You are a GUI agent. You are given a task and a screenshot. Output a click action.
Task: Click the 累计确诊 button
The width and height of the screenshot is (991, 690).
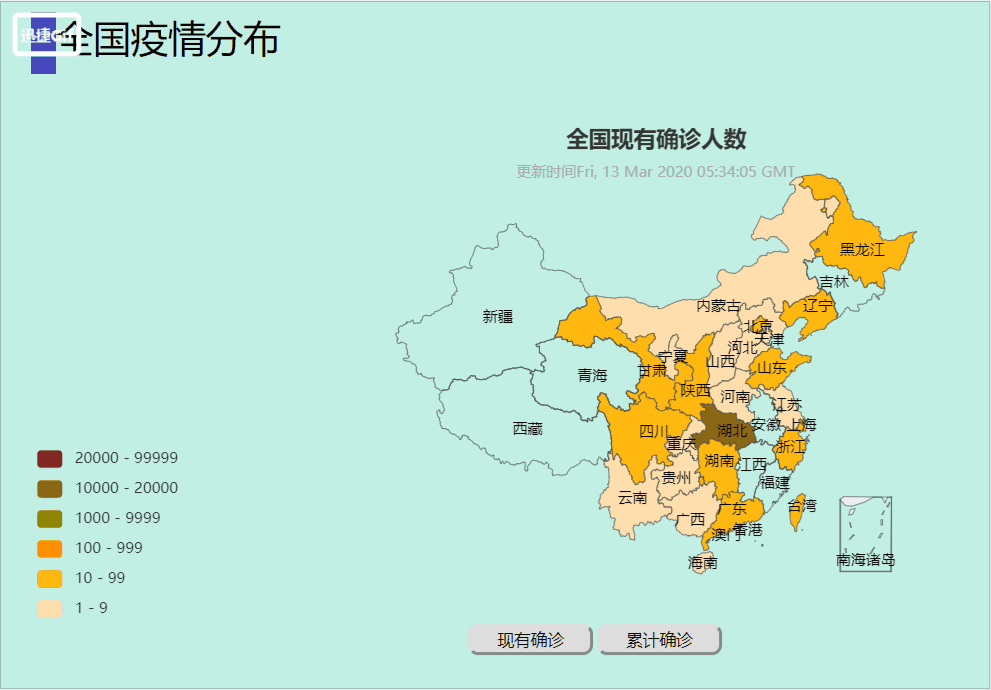pyautogui.click(x=659, y=640)
